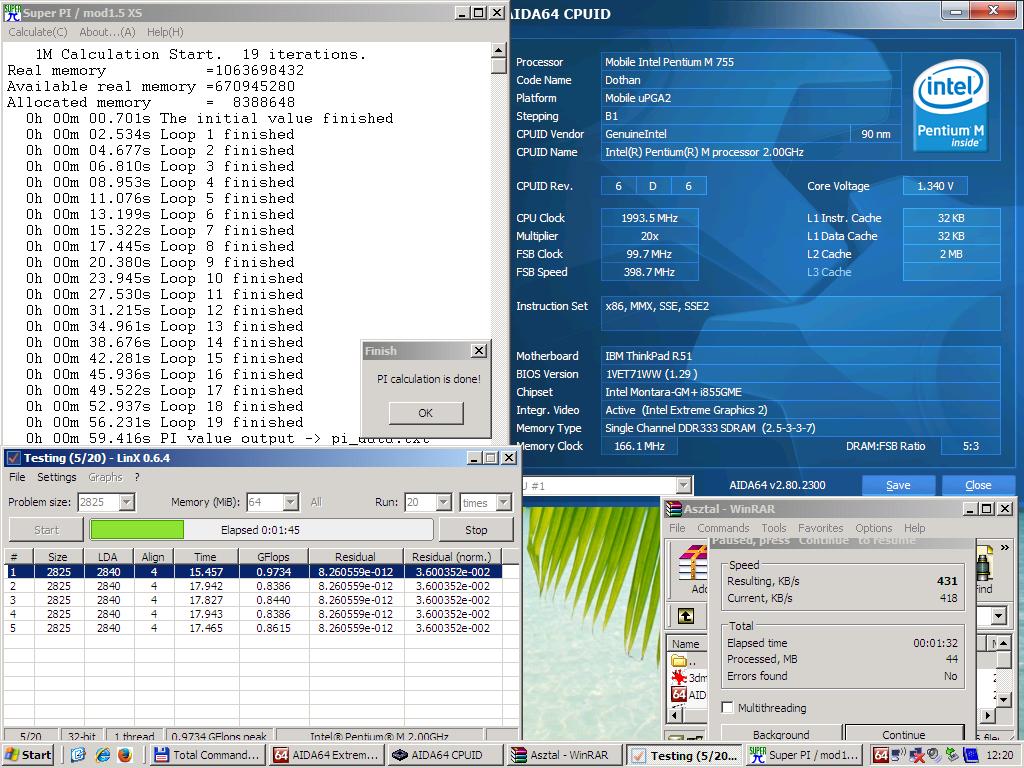Select LinX result row 1

point(254,572)
